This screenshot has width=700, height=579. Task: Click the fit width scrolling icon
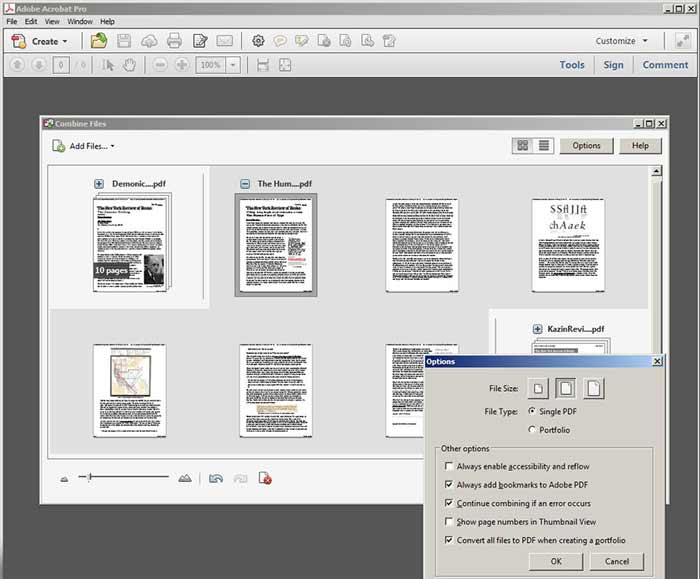pyautogui.click(x=263, y=65)
